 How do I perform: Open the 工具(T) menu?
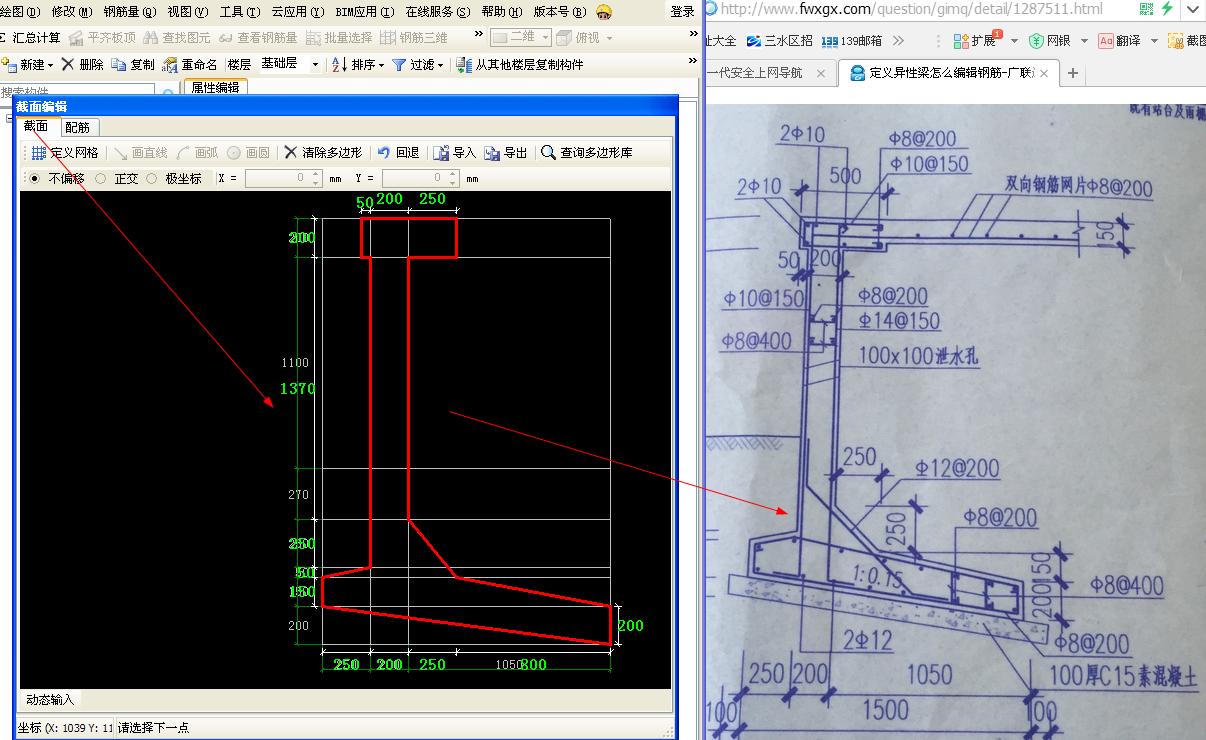(239, 12)
